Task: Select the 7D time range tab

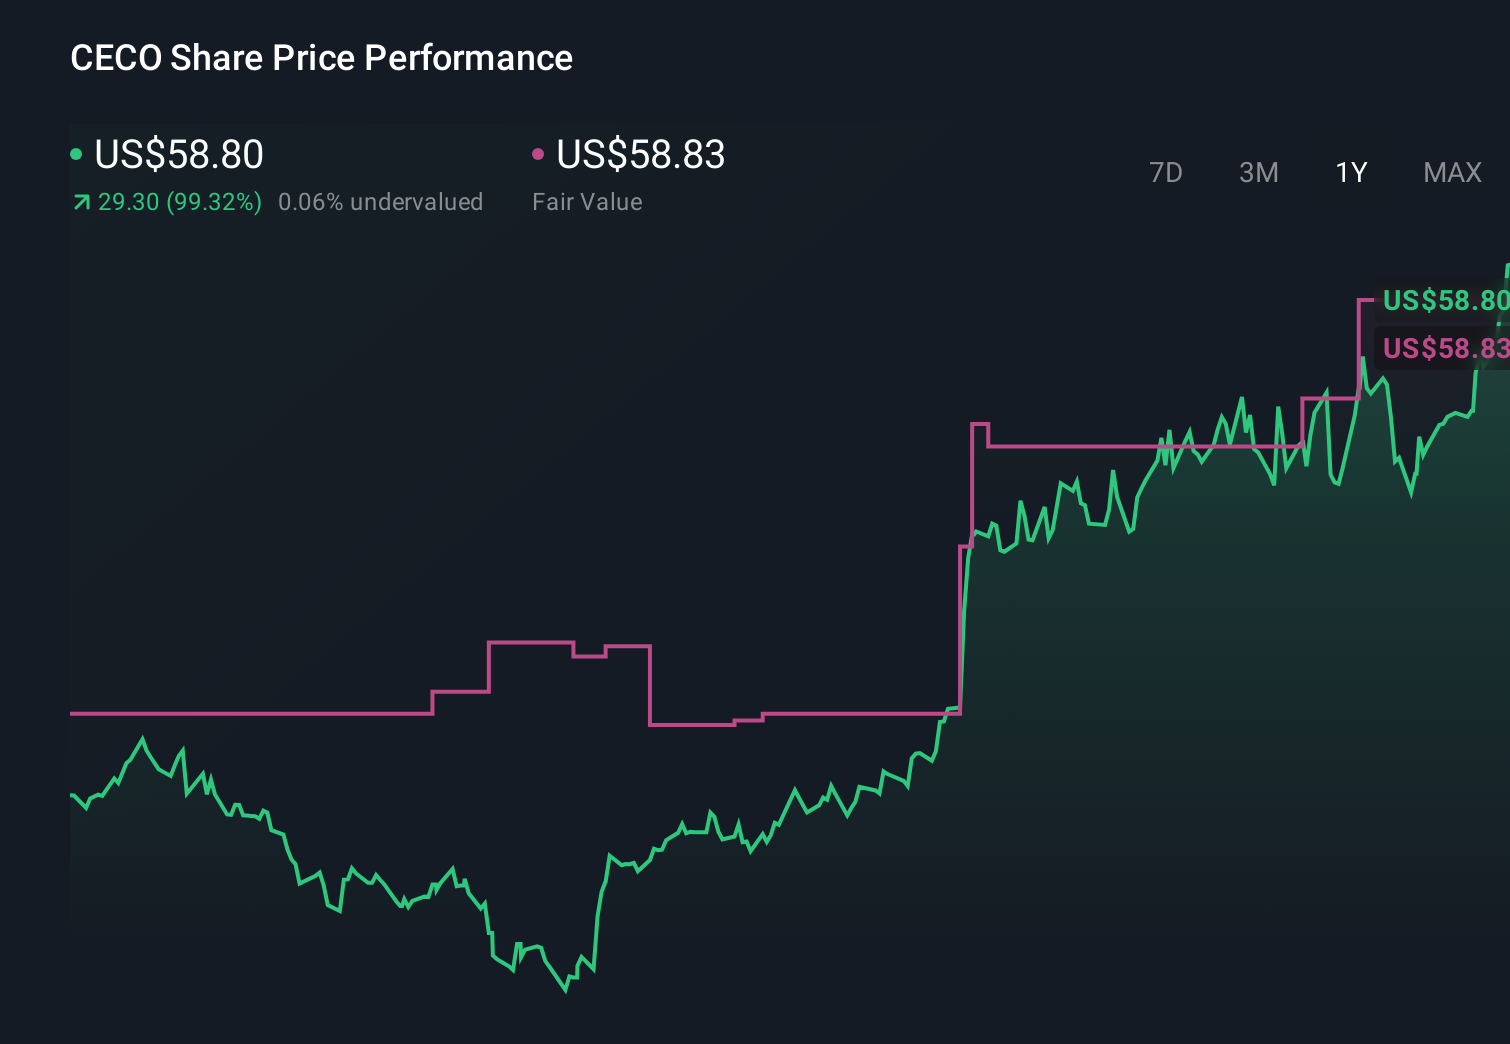Action: click(x=1167, y=172)
